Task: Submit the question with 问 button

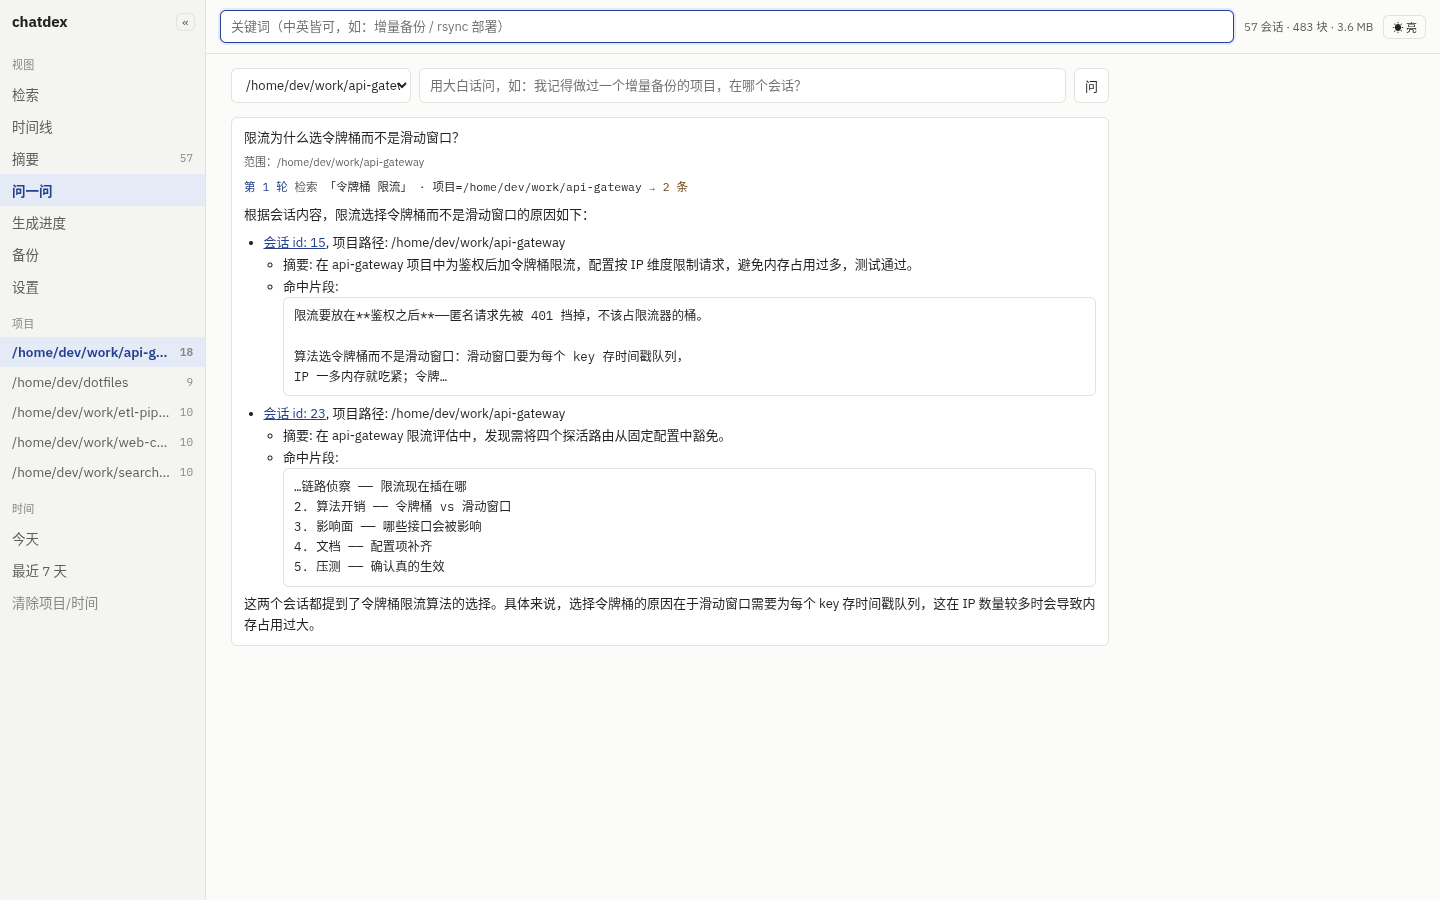Action: click(x=1091, y=86)
